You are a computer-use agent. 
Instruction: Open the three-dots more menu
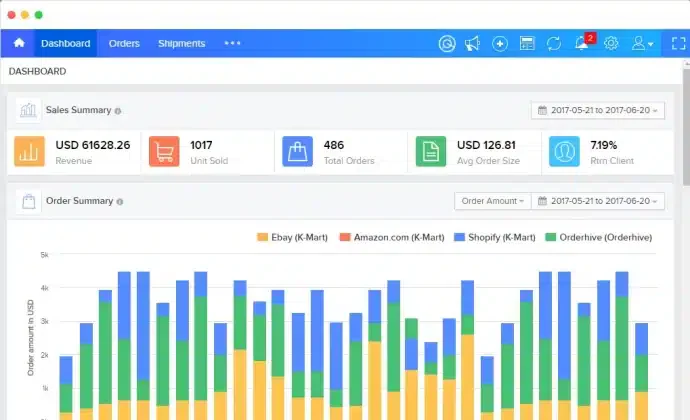coord(232,43)
